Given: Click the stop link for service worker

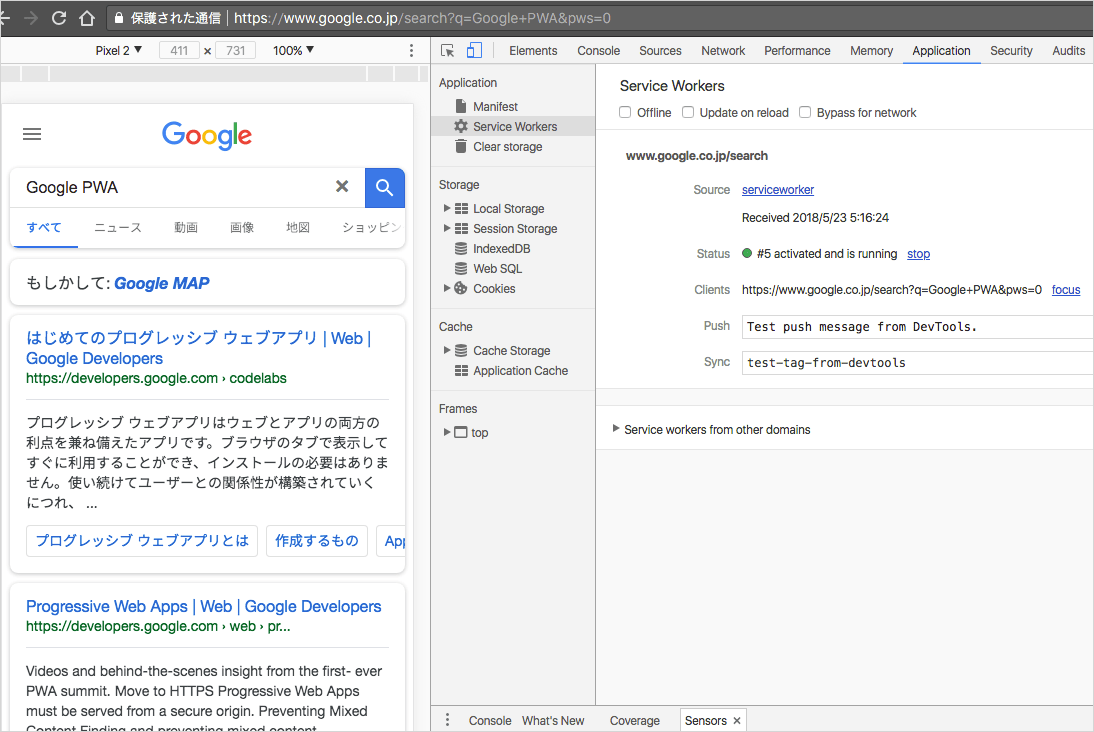Looking at the screenshot, I should (x=918, y=254).
